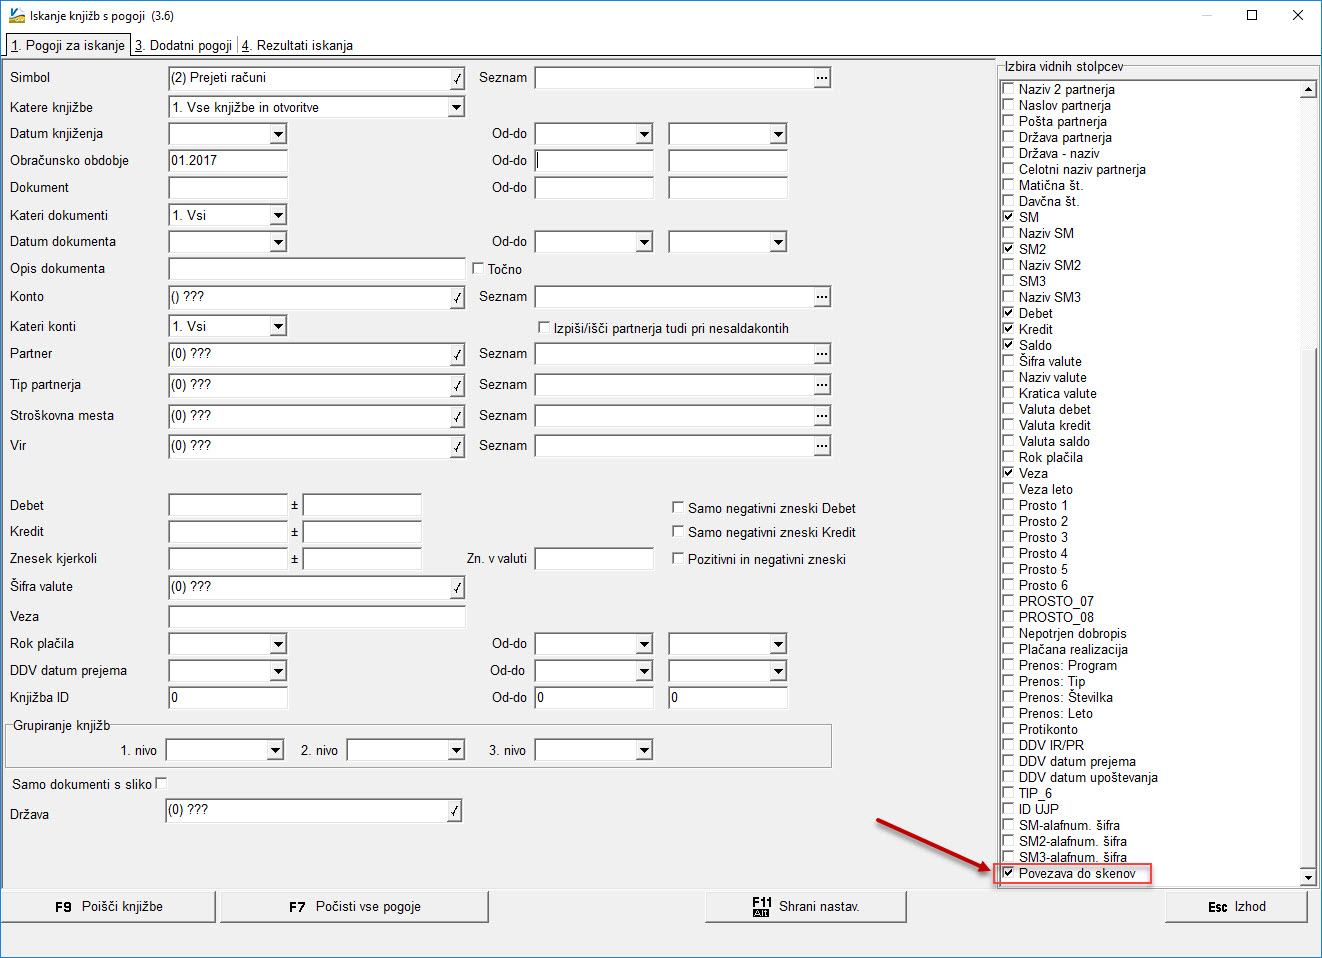This screenshot has width=1322, height=958.
Task: Uncheck the Veza column checkbox
Action: 1008,473
